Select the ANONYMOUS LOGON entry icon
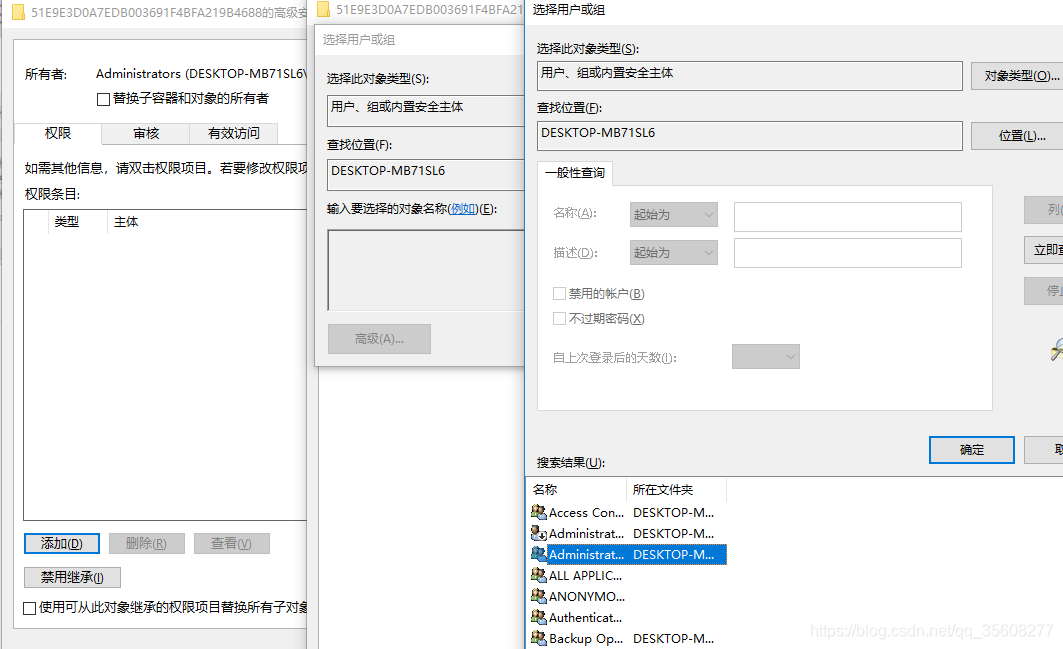This screenshot has width=1063, height=649. point(537,596)
